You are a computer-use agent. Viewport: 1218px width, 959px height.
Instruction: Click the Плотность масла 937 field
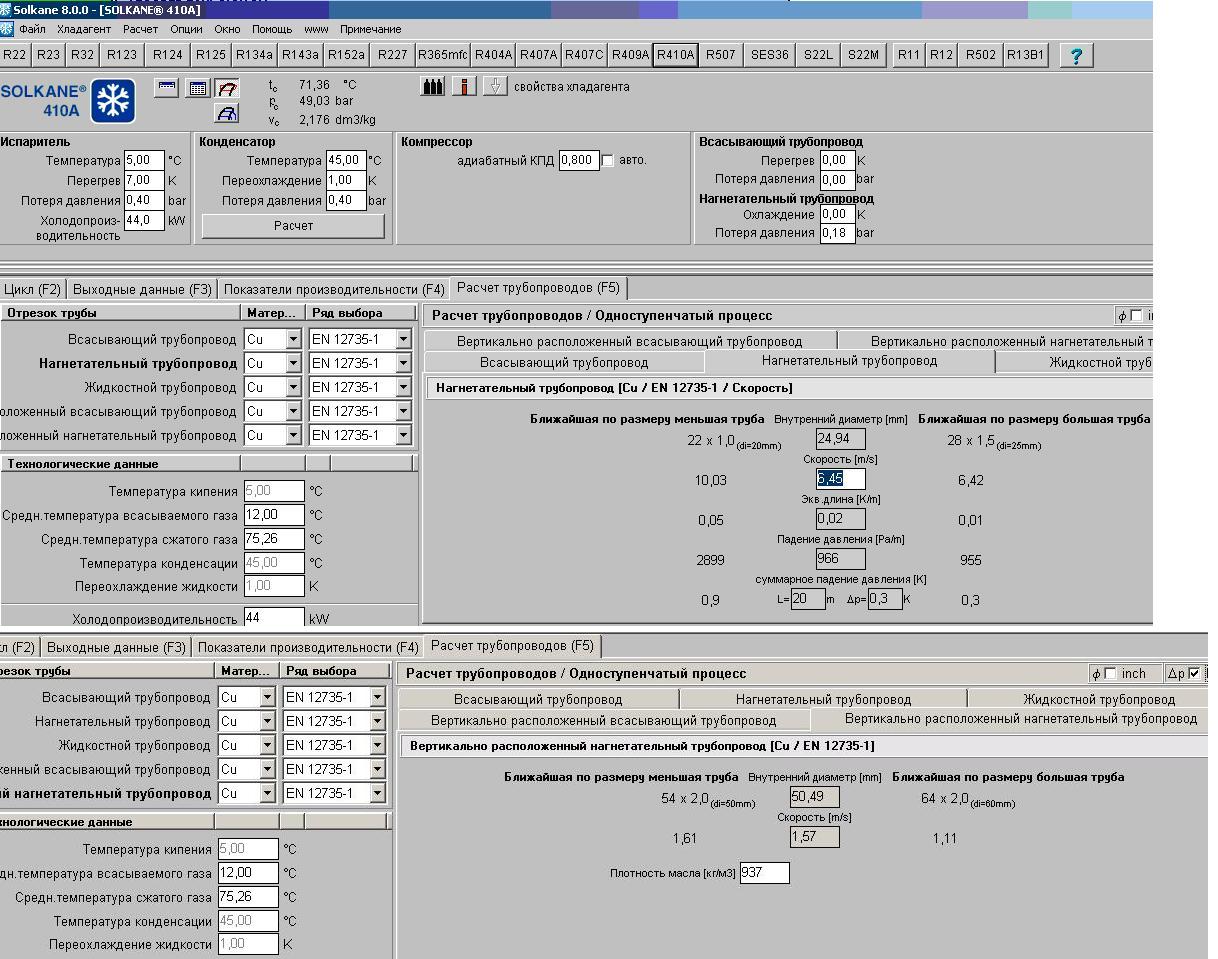[764, 873]
